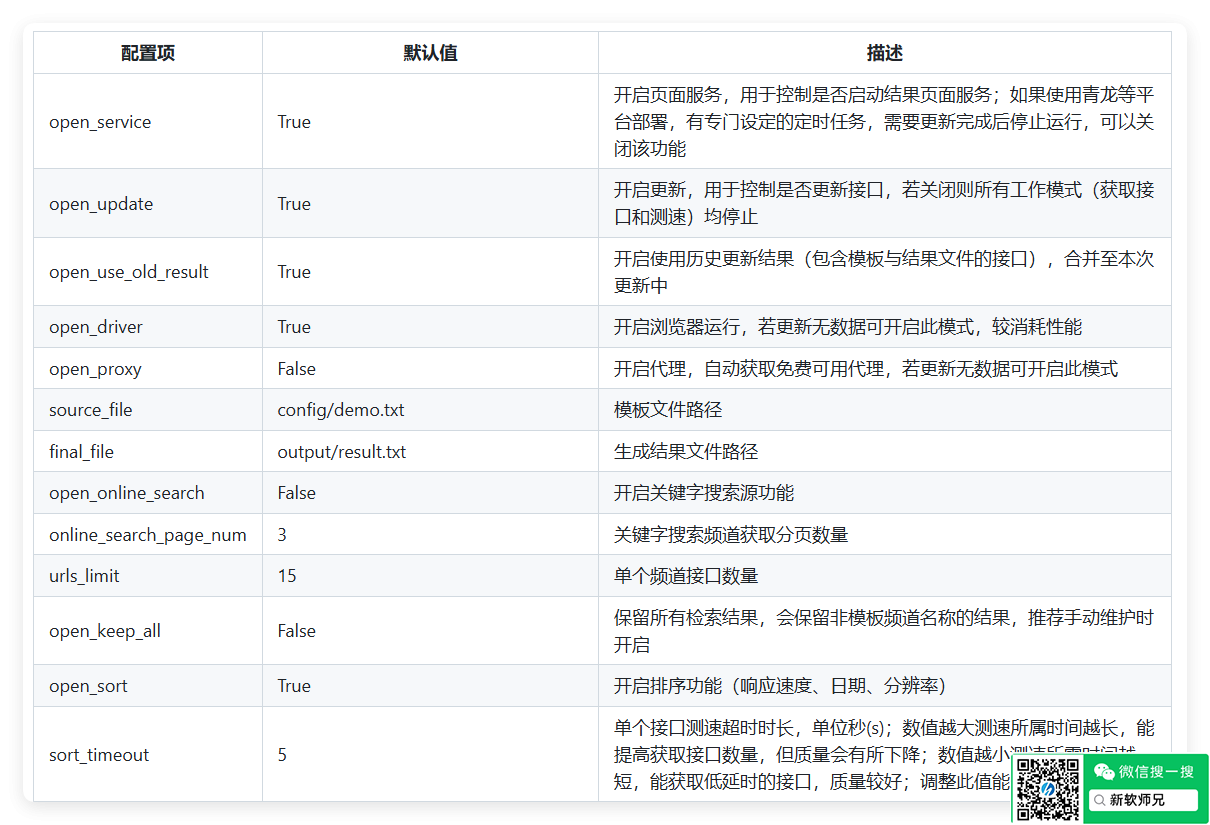The height and width of the screenshot is (825, 1210).
Task: Click the 配置项 column header
Action: click(x=148, y=53)
